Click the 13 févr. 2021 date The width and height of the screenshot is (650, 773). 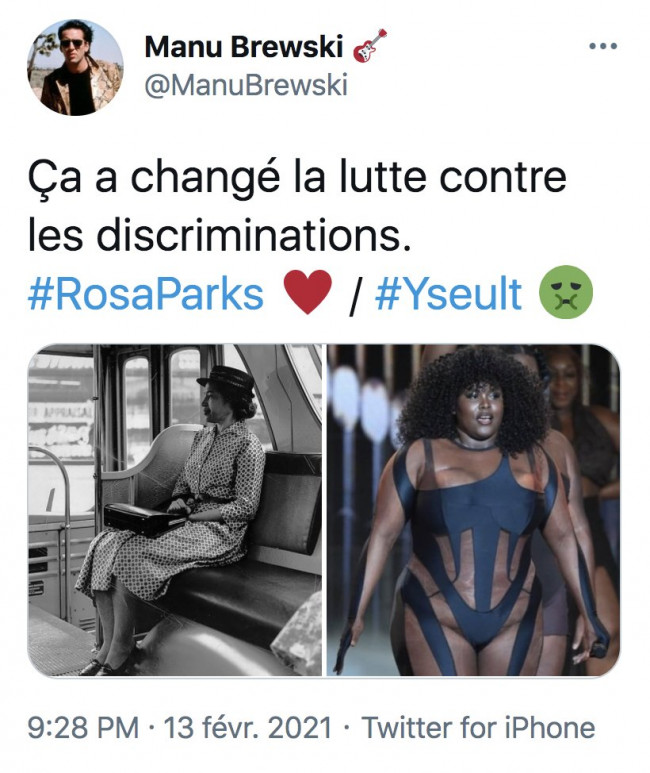pos(248,728)
